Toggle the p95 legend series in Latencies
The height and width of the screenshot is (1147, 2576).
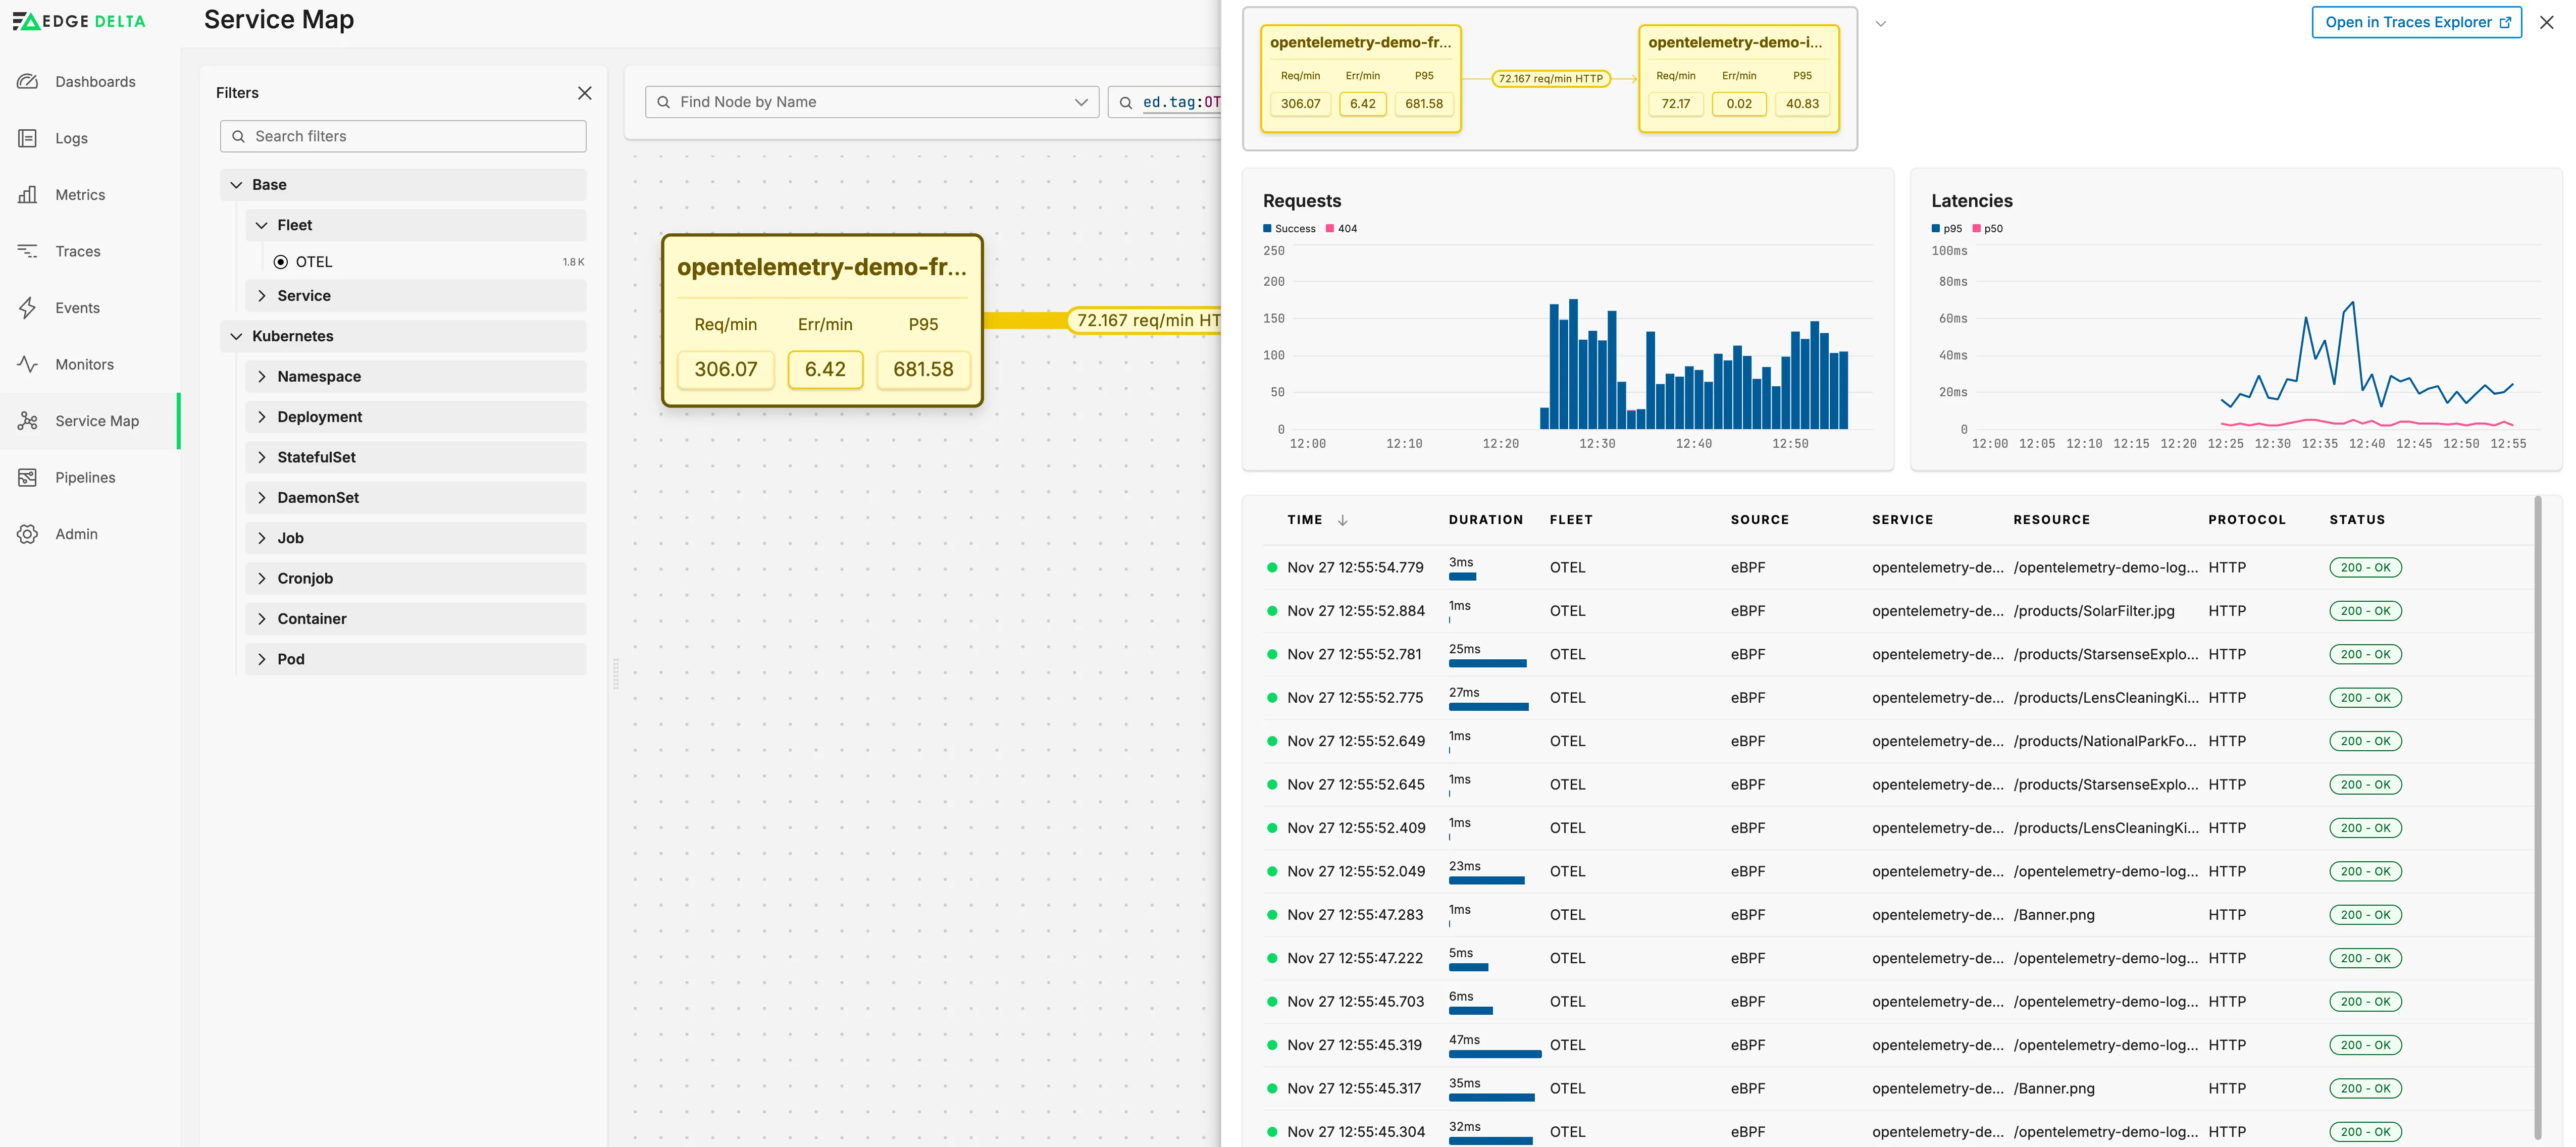[1947, 229]
